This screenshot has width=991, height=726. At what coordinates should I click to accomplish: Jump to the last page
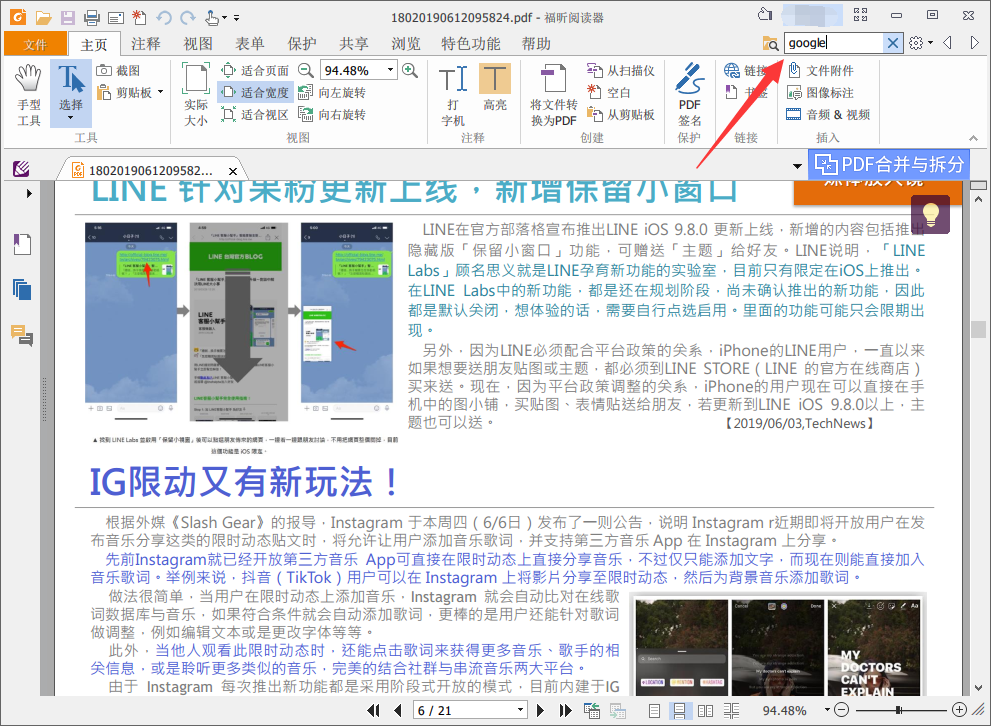[x=565, y=710]
